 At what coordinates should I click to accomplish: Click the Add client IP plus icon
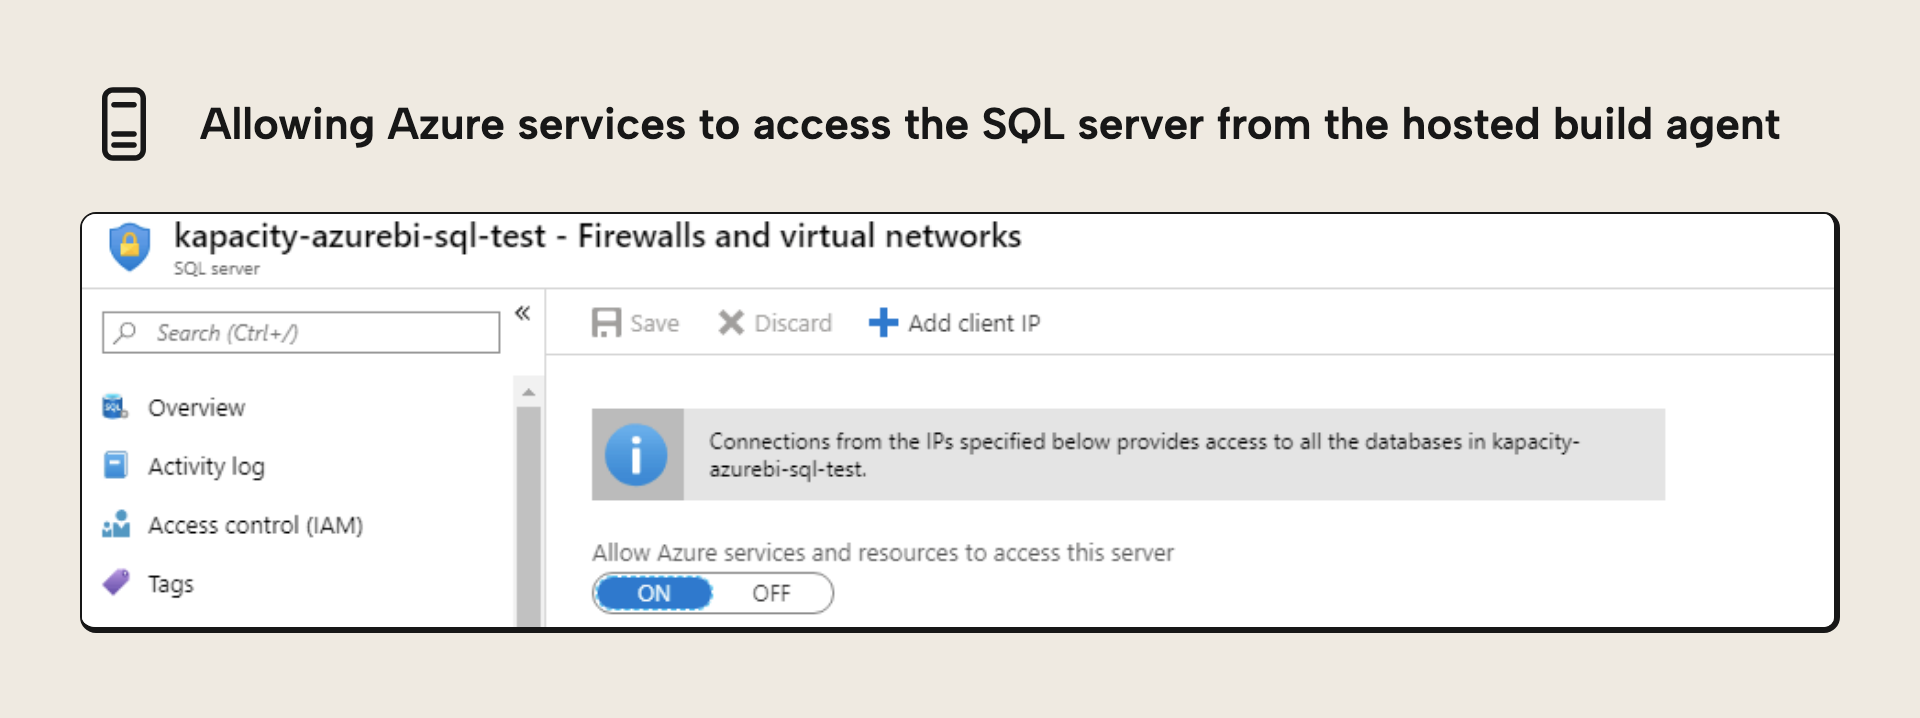(883, 323)
